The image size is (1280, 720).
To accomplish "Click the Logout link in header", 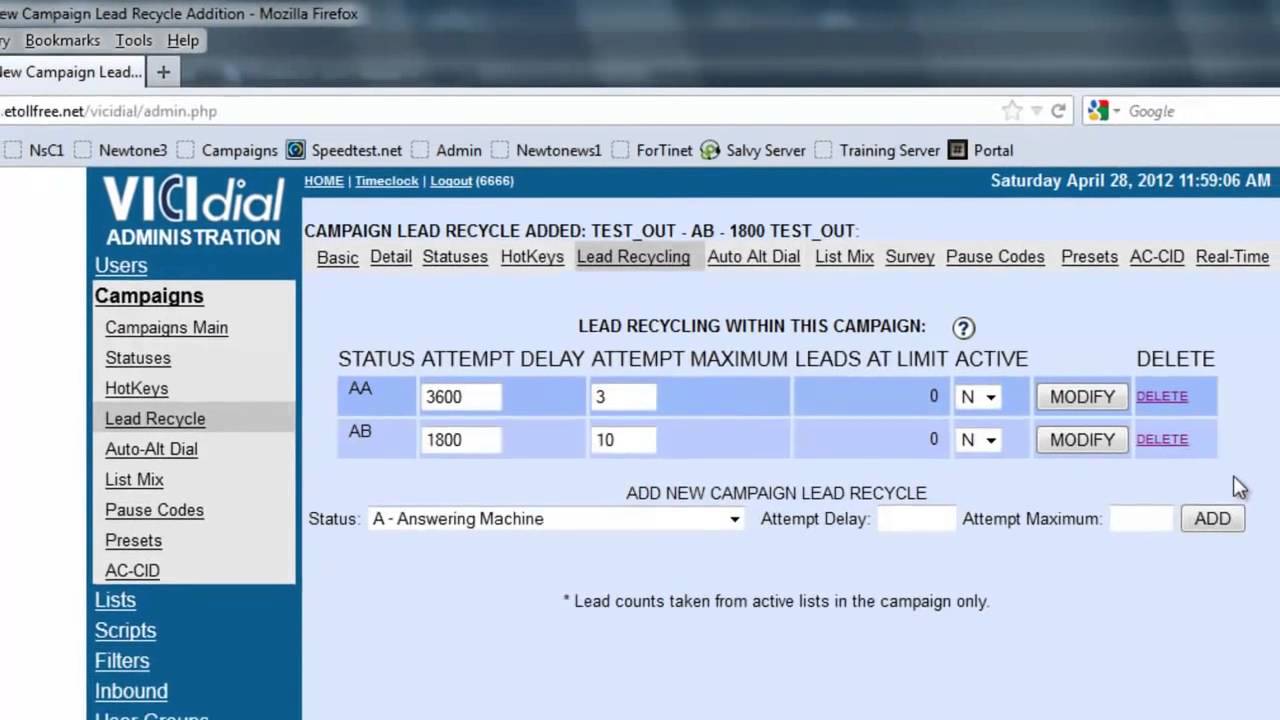I will (x=451, y=181).
